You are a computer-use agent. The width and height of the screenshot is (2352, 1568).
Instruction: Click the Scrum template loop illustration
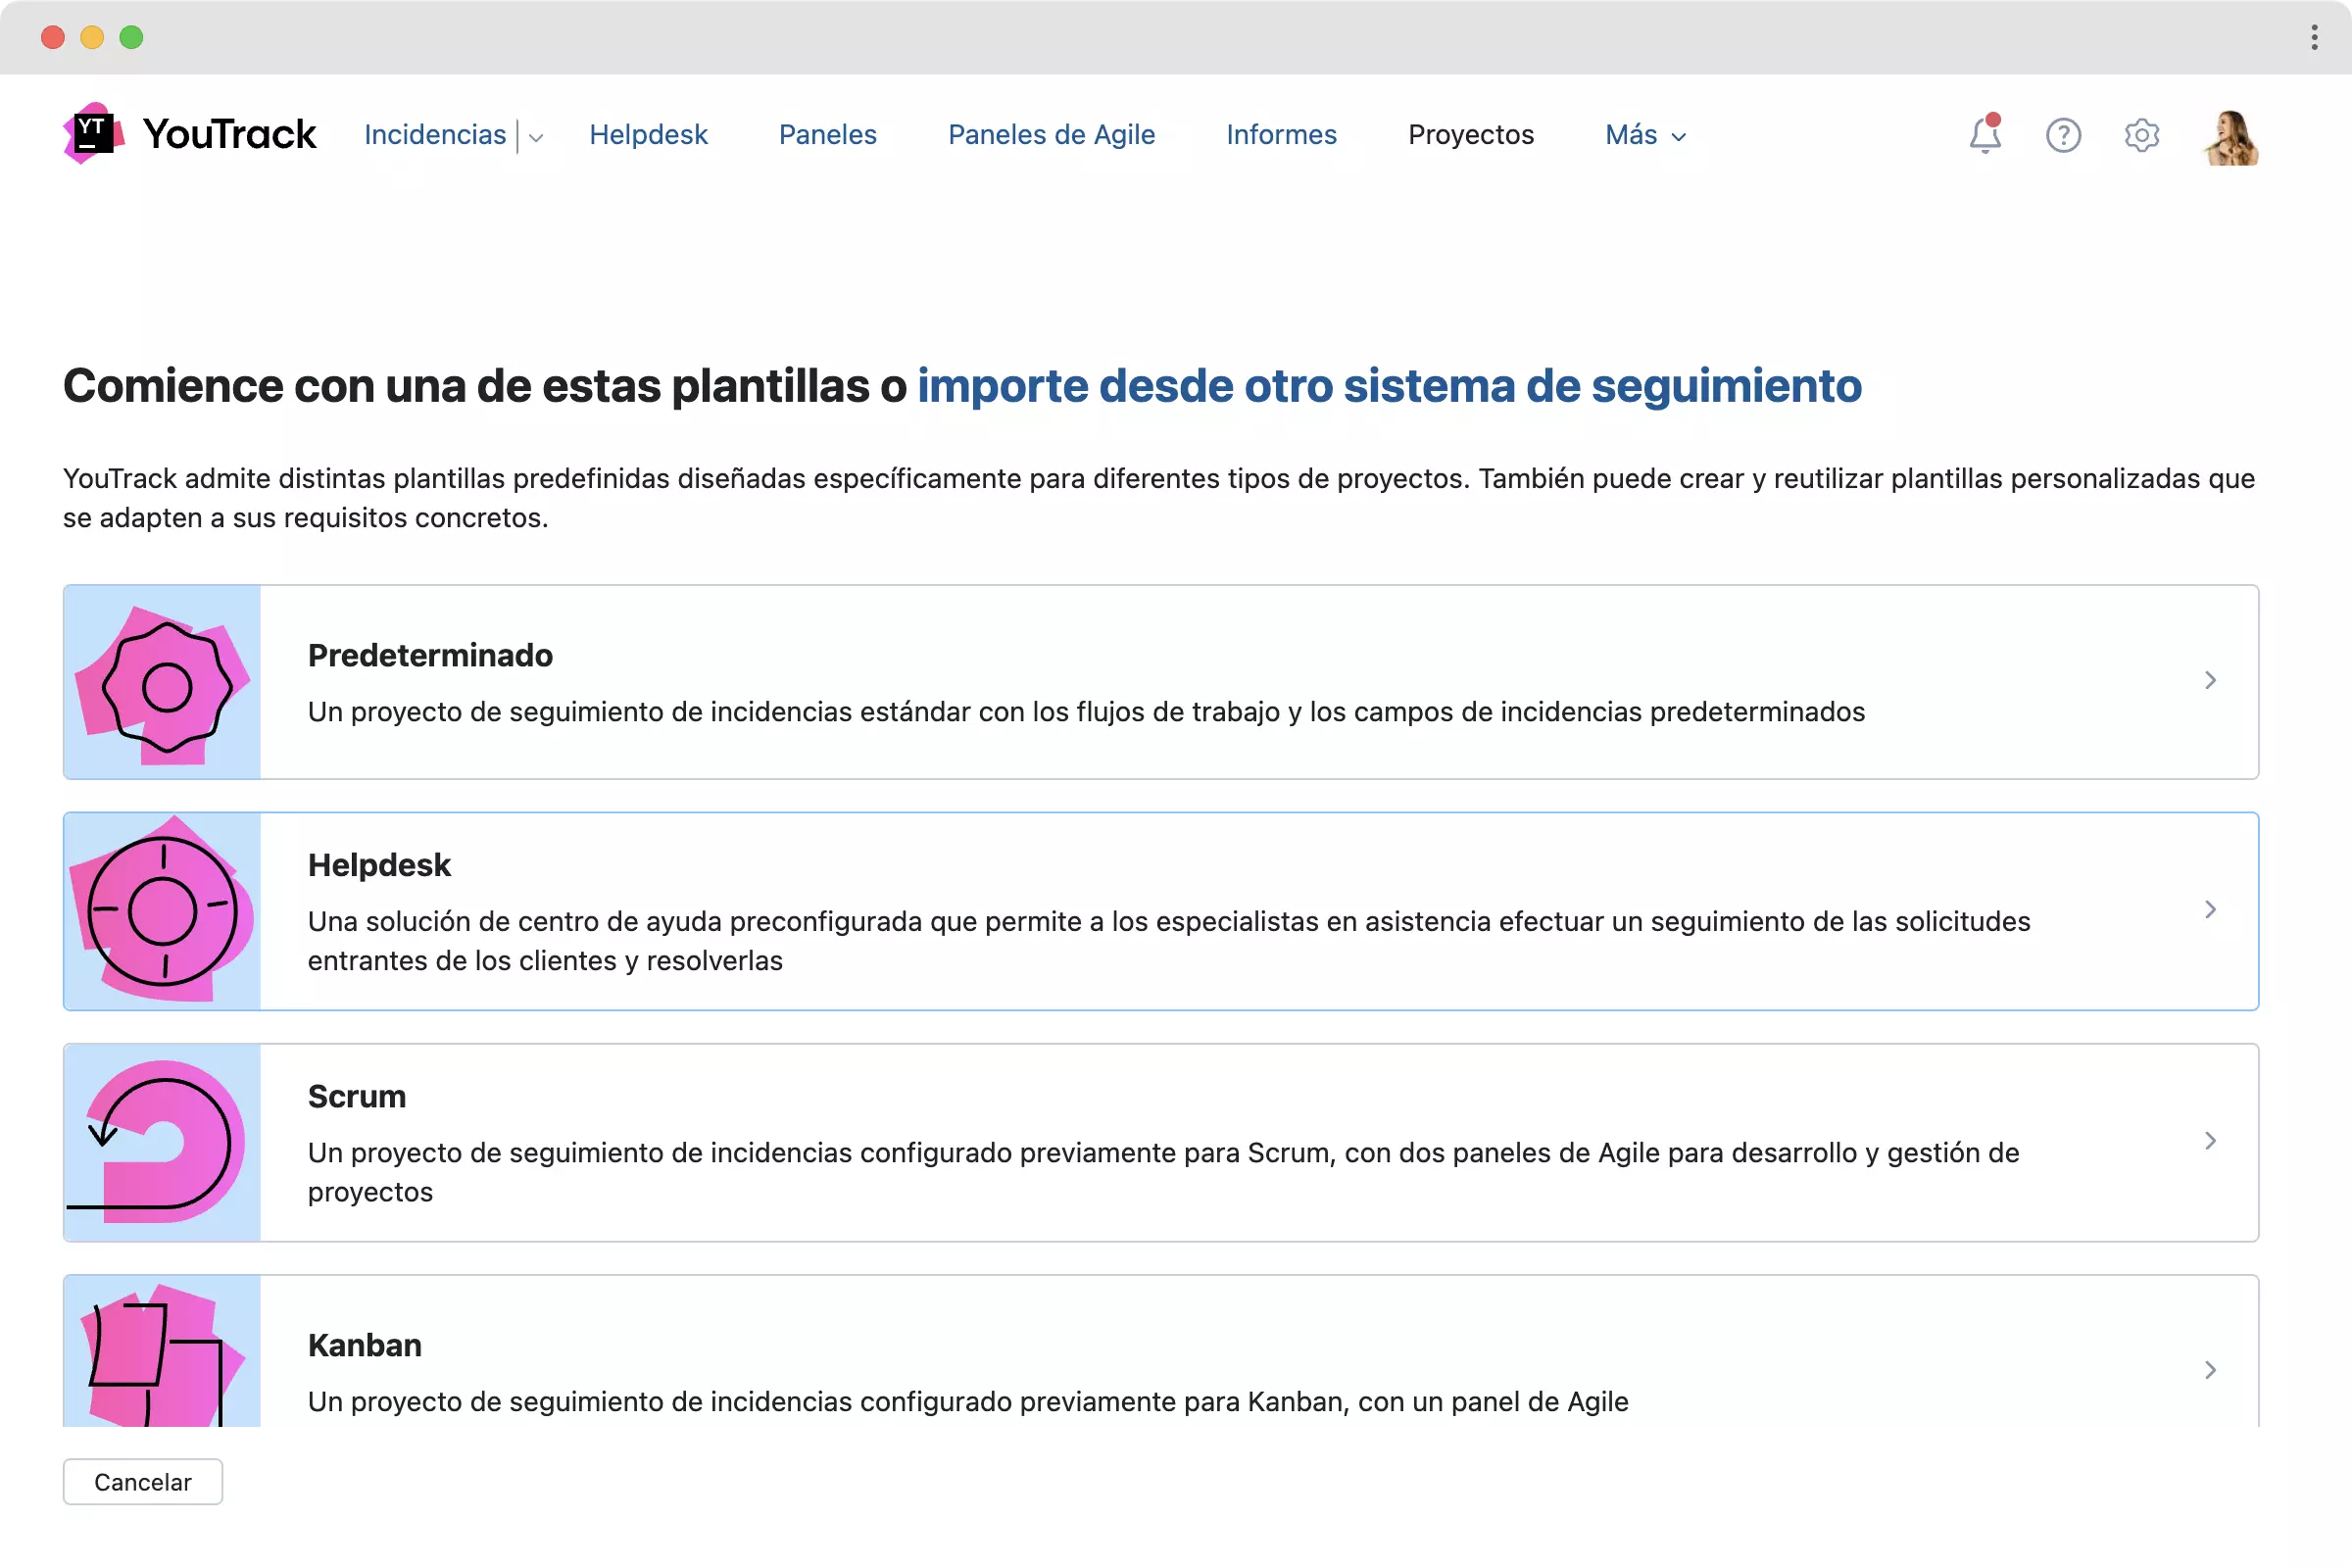point(162,1142)
